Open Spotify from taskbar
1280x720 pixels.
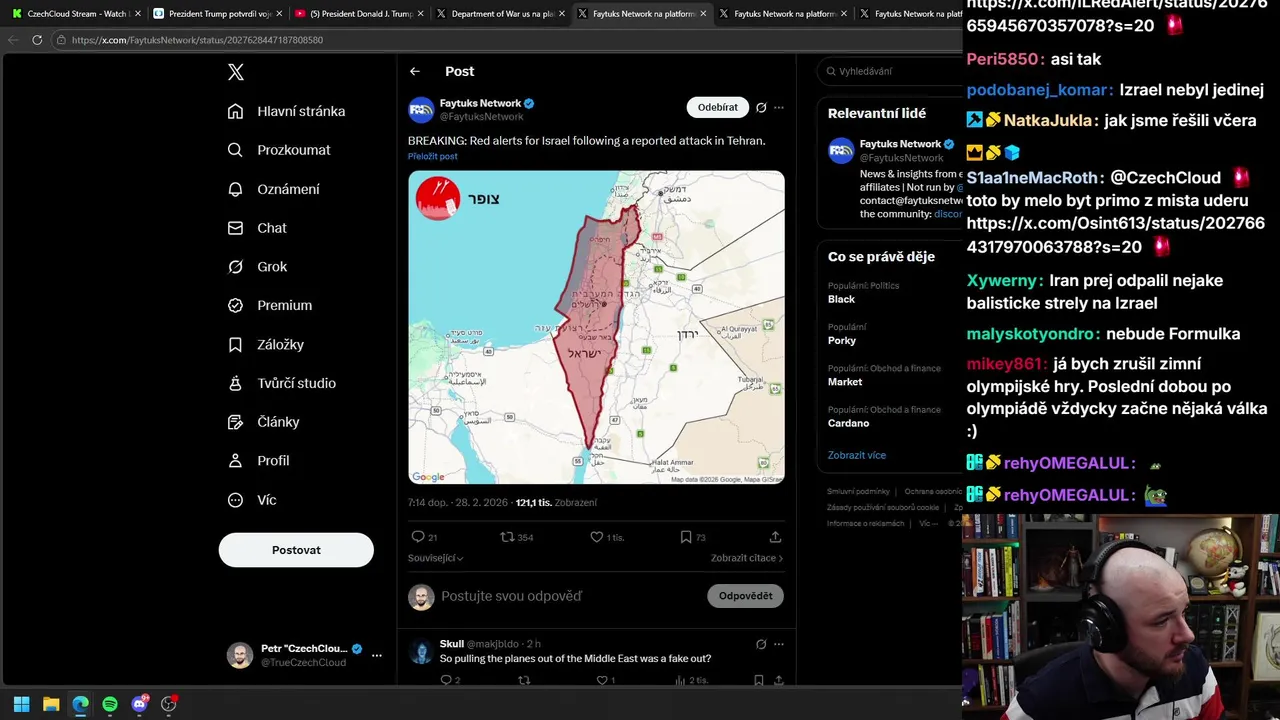(110, 704)
